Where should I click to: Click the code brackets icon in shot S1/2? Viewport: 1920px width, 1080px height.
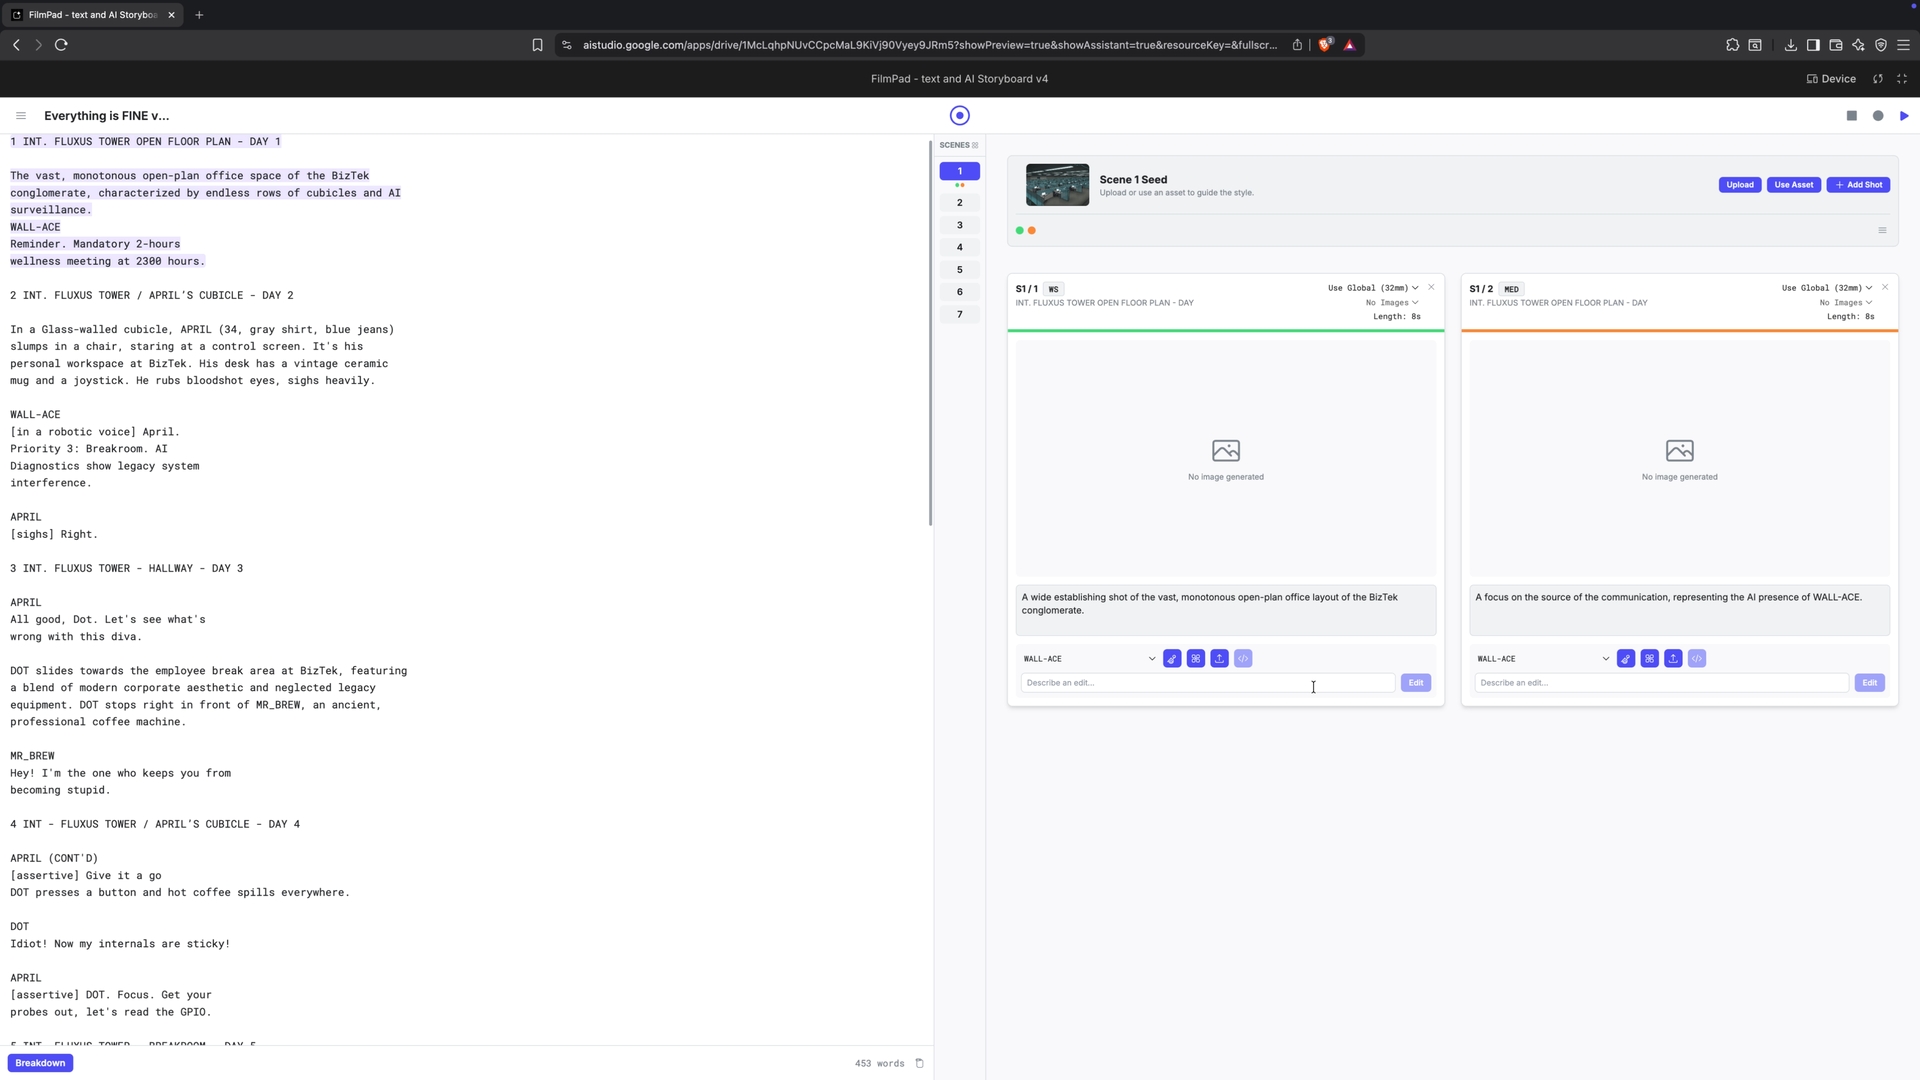(x=1697, y=659)
